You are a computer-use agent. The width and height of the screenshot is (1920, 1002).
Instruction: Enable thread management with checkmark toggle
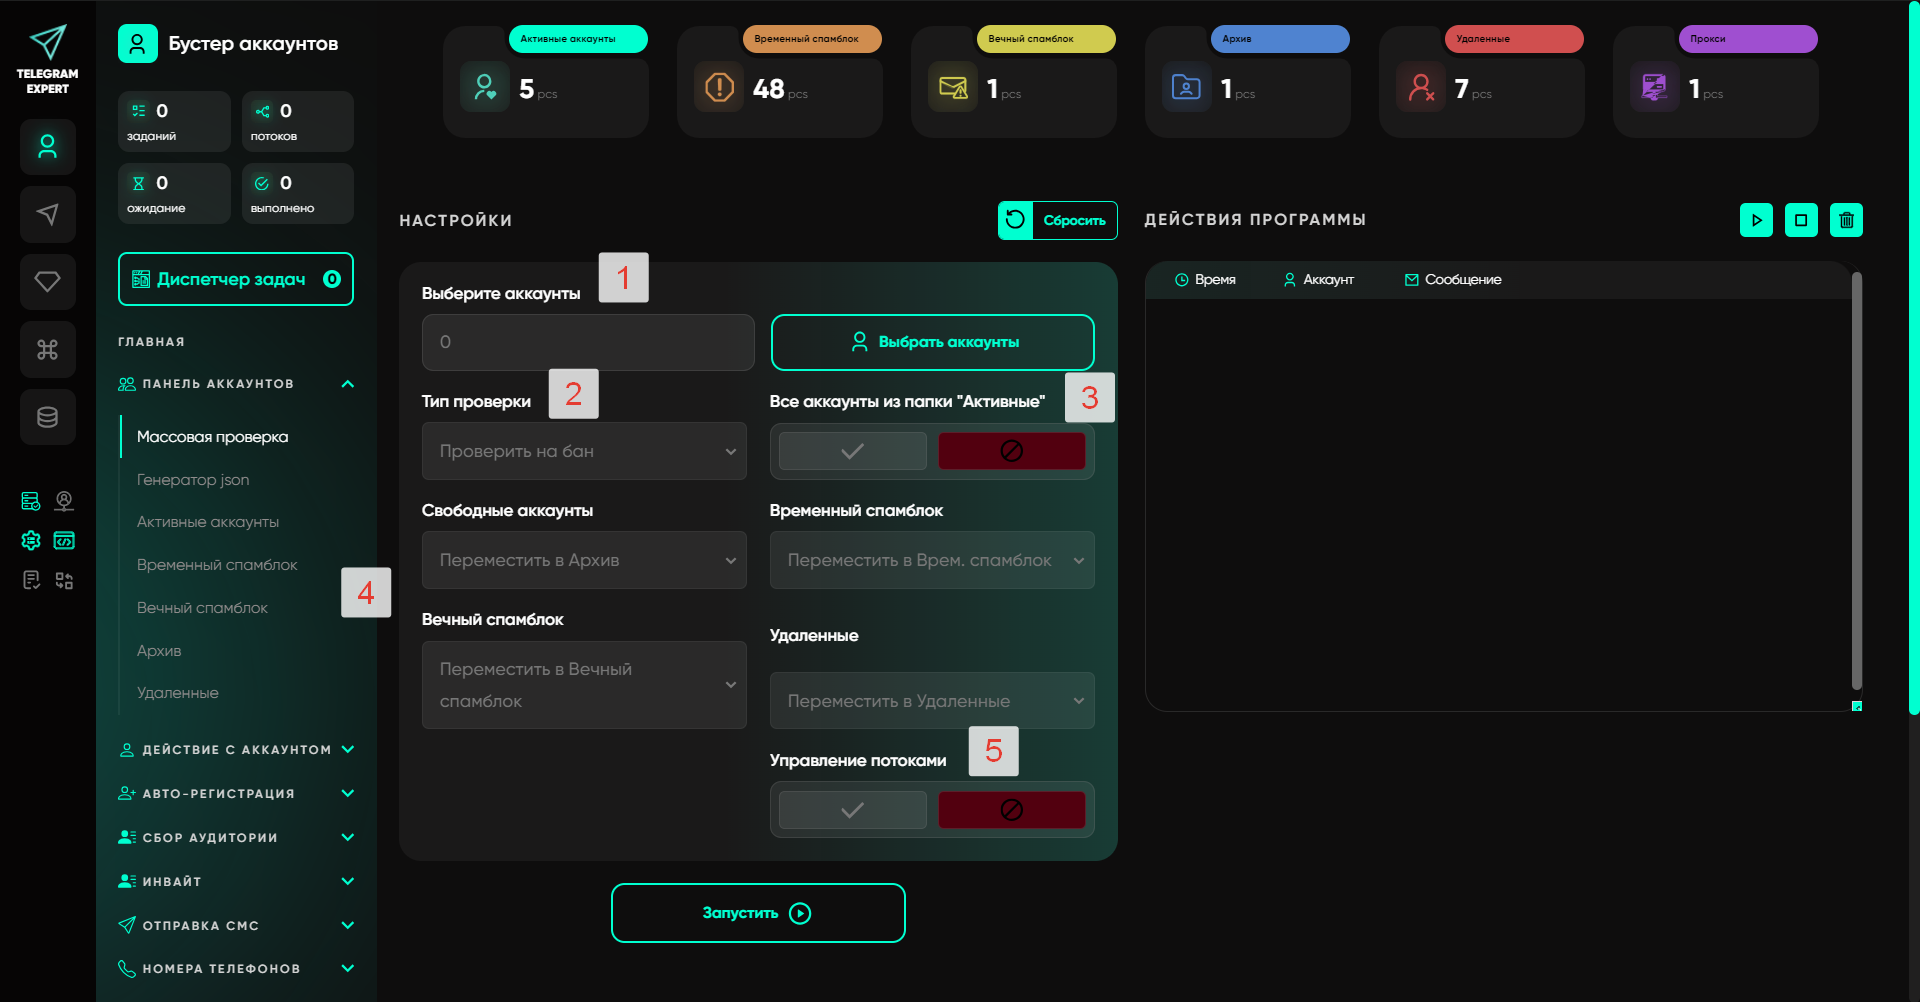[x=852, y=810]
